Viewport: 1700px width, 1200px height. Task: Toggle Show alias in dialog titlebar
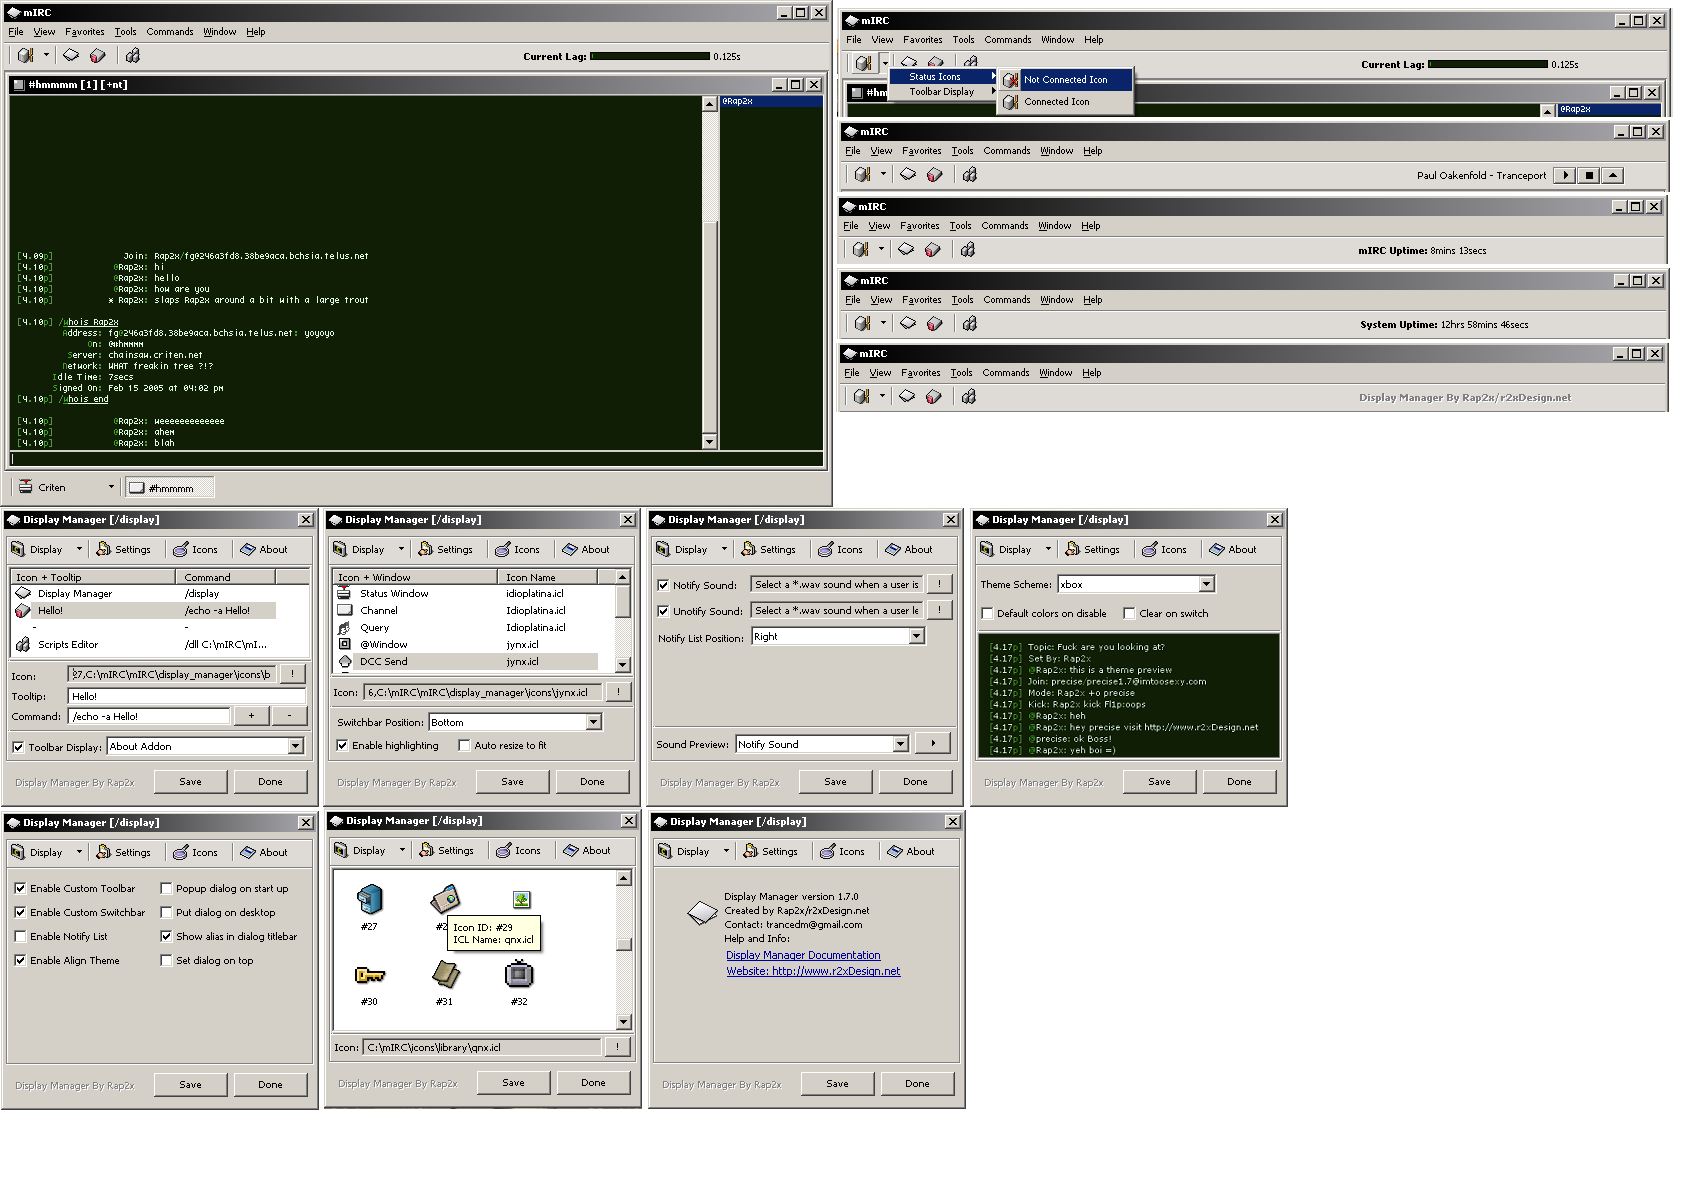pyautogui.click(x=166, y=936)
